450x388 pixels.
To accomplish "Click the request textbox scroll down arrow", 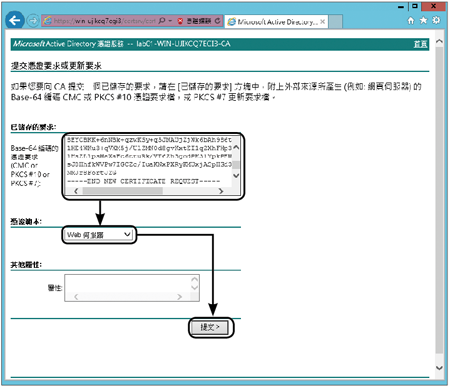I will click(236, 175).
